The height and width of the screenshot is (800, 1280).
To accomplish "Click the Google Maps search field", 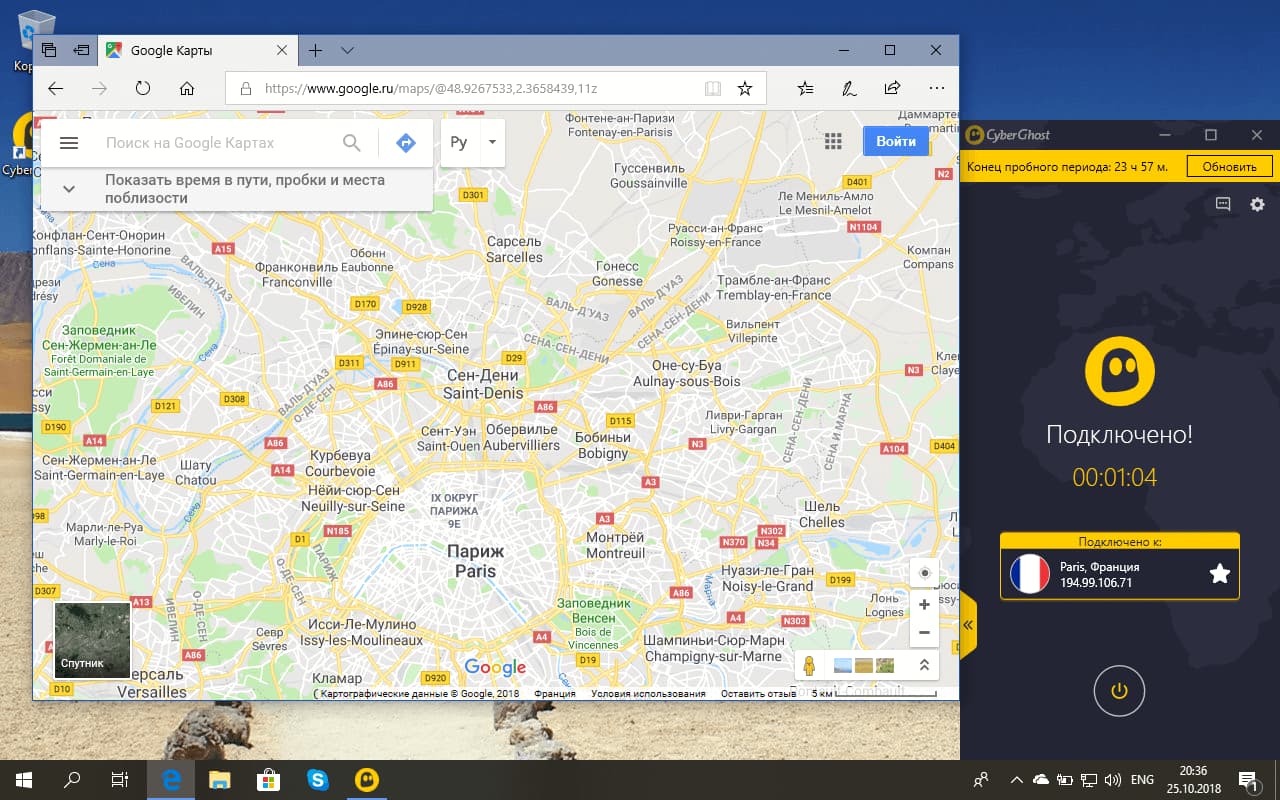I will 218,143.
